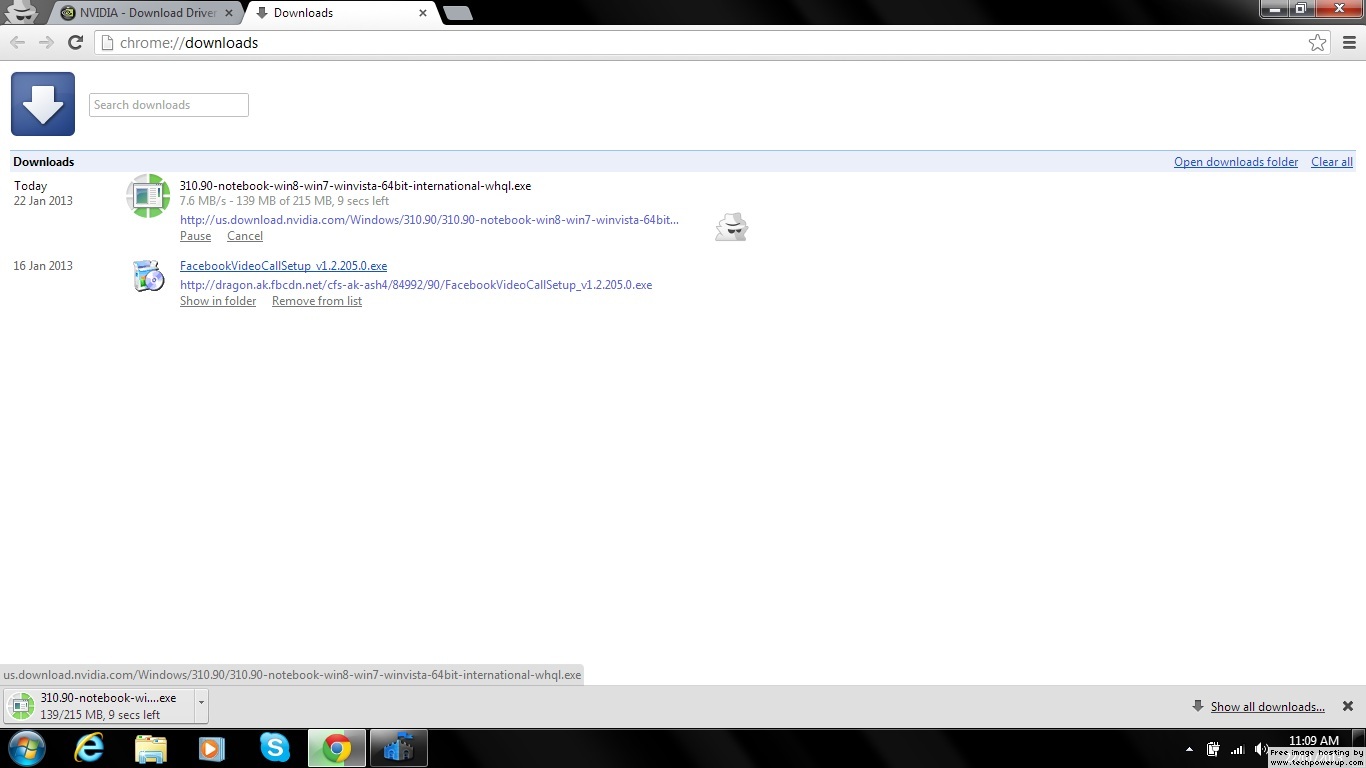Click the download shelf file progress icon
1366x768 pixels.
(21, 706)
